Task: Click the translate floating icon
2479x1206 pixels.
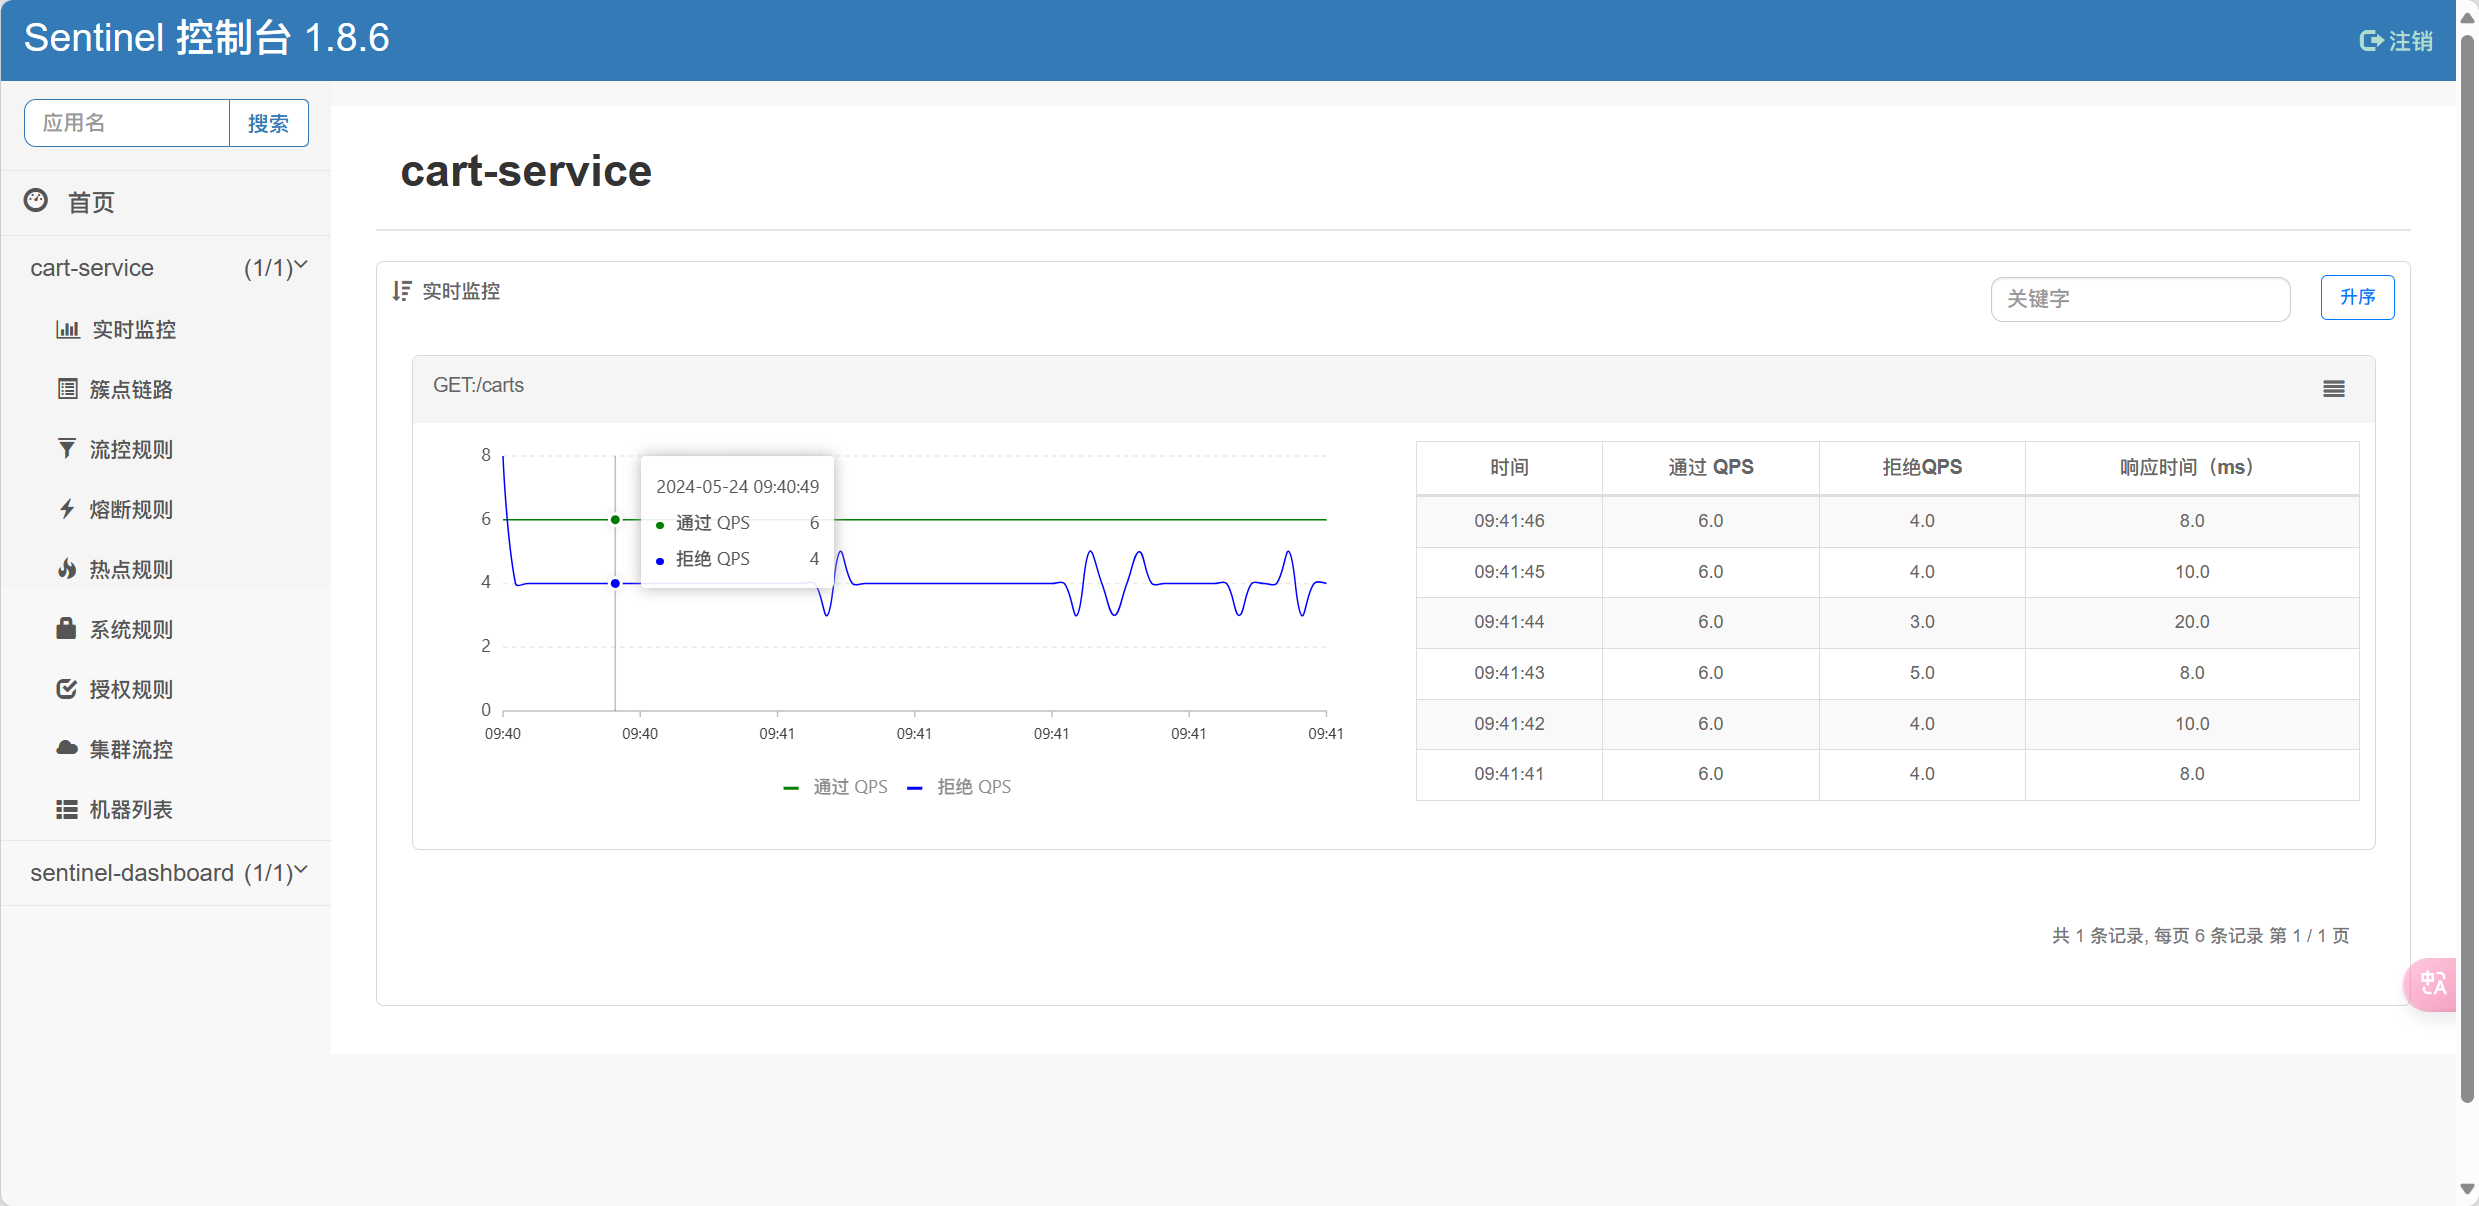Action: point(2434,984)
